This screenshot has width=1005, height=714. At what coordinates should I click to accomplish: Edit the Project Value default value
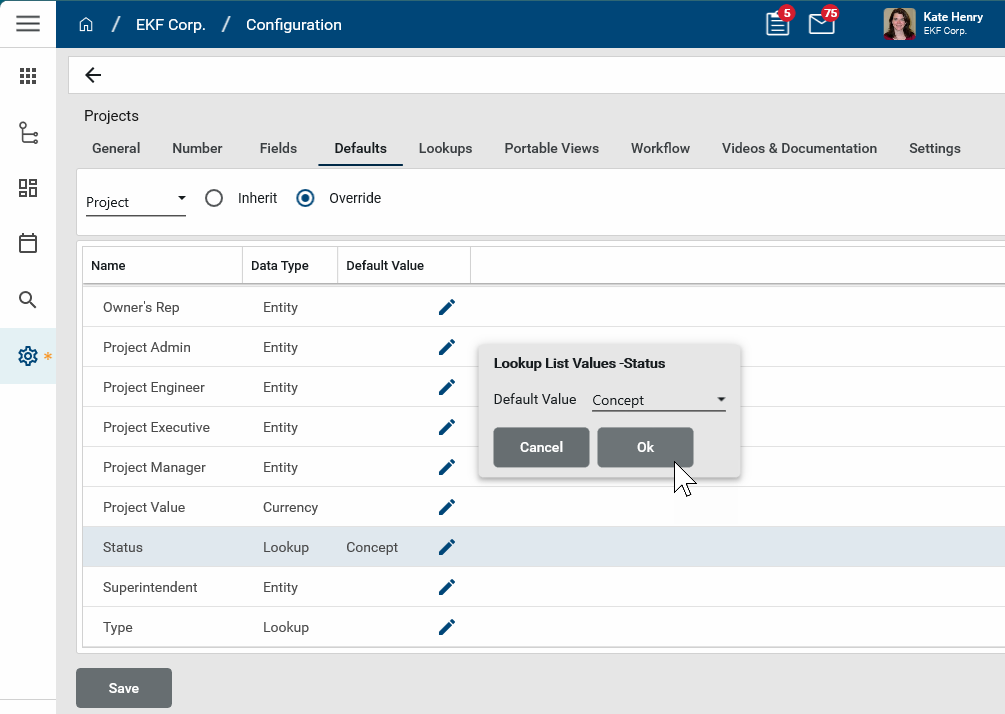[x=447, y=507]
